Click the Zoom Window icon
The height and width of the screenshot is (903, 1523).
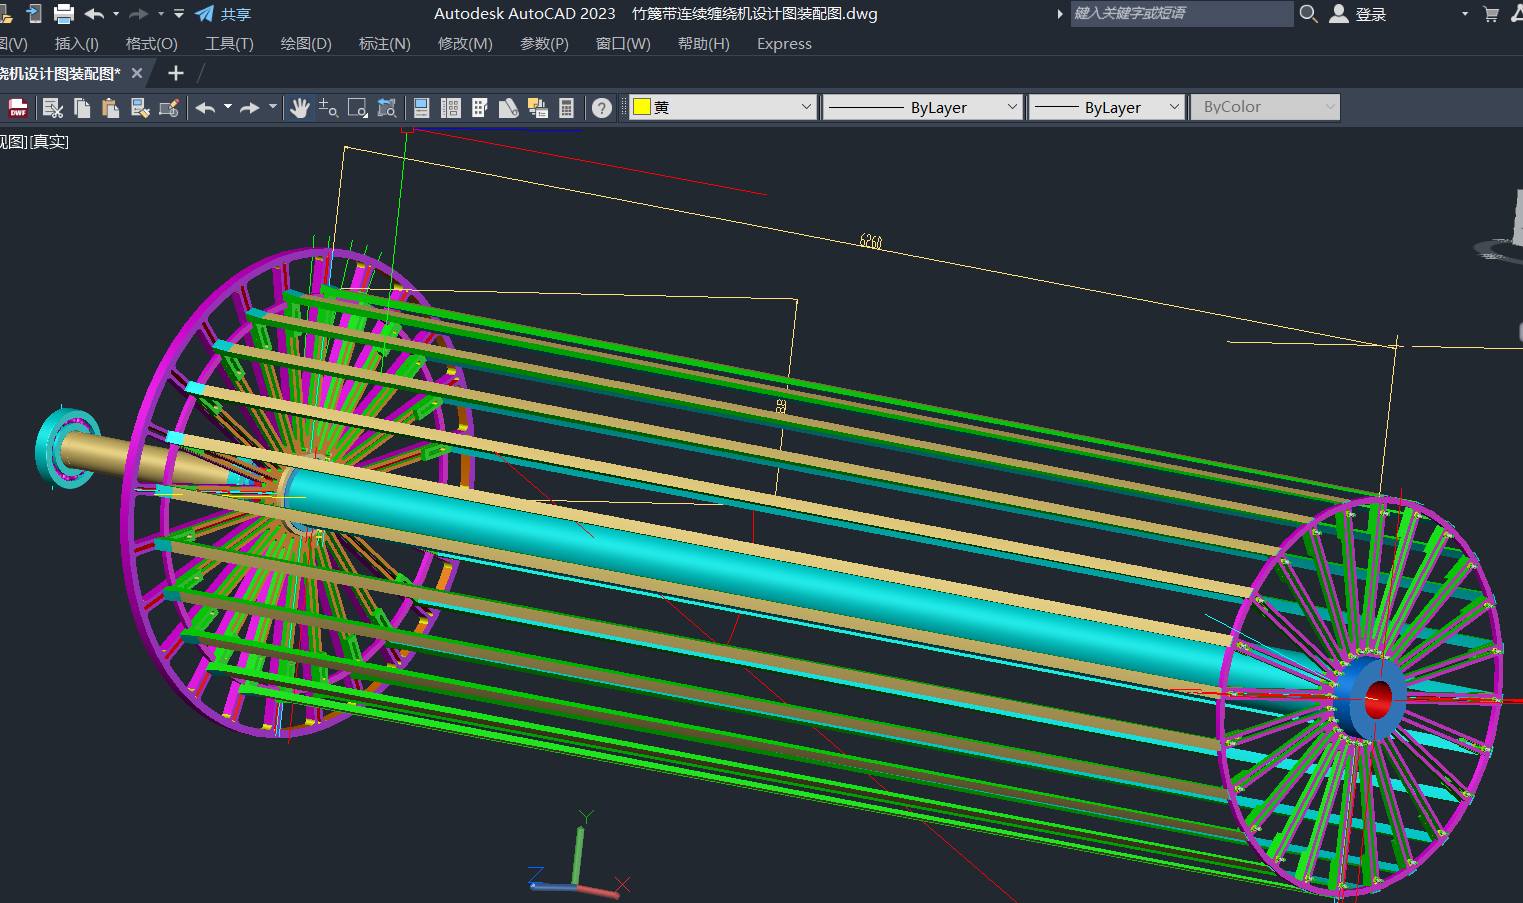(357, 108)
